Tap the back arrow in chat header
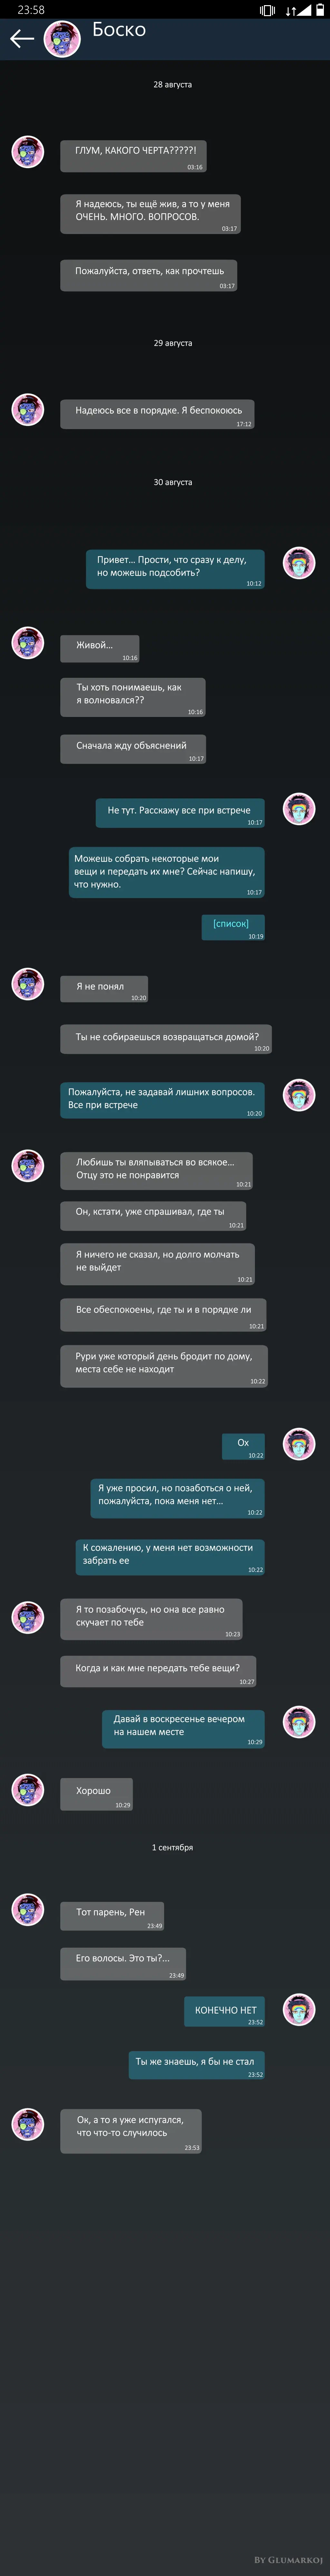This screenshot has height=2576, width=330. [21, 39]
